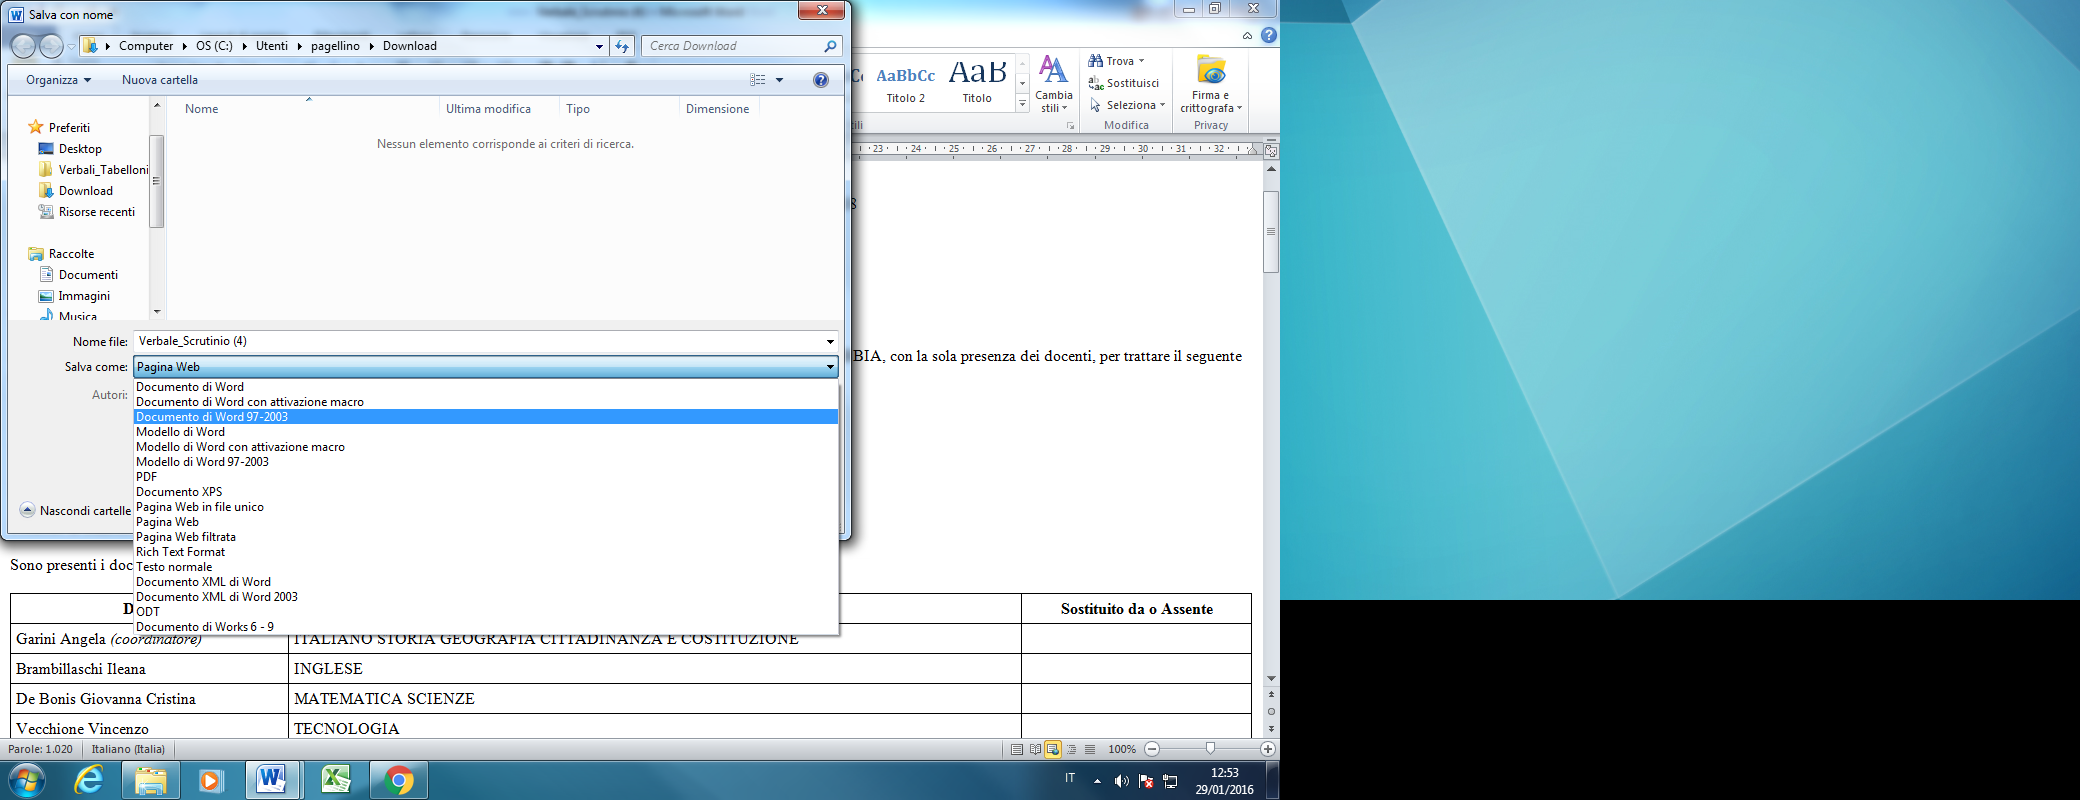Open Internet Explorer from taskbar
Viewport: 2080px width, 800px height.
(89, 780)
